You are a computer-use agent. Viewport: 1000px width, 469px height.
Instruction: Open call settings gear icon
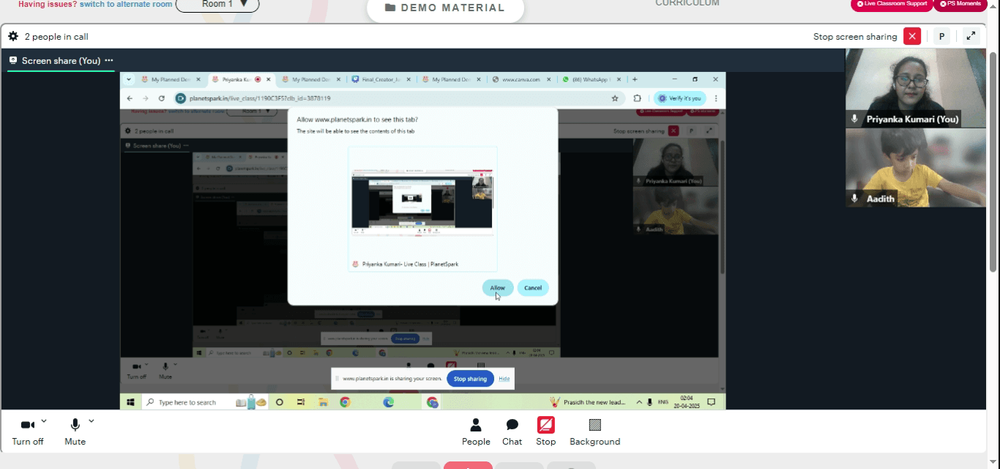(13, 36)
